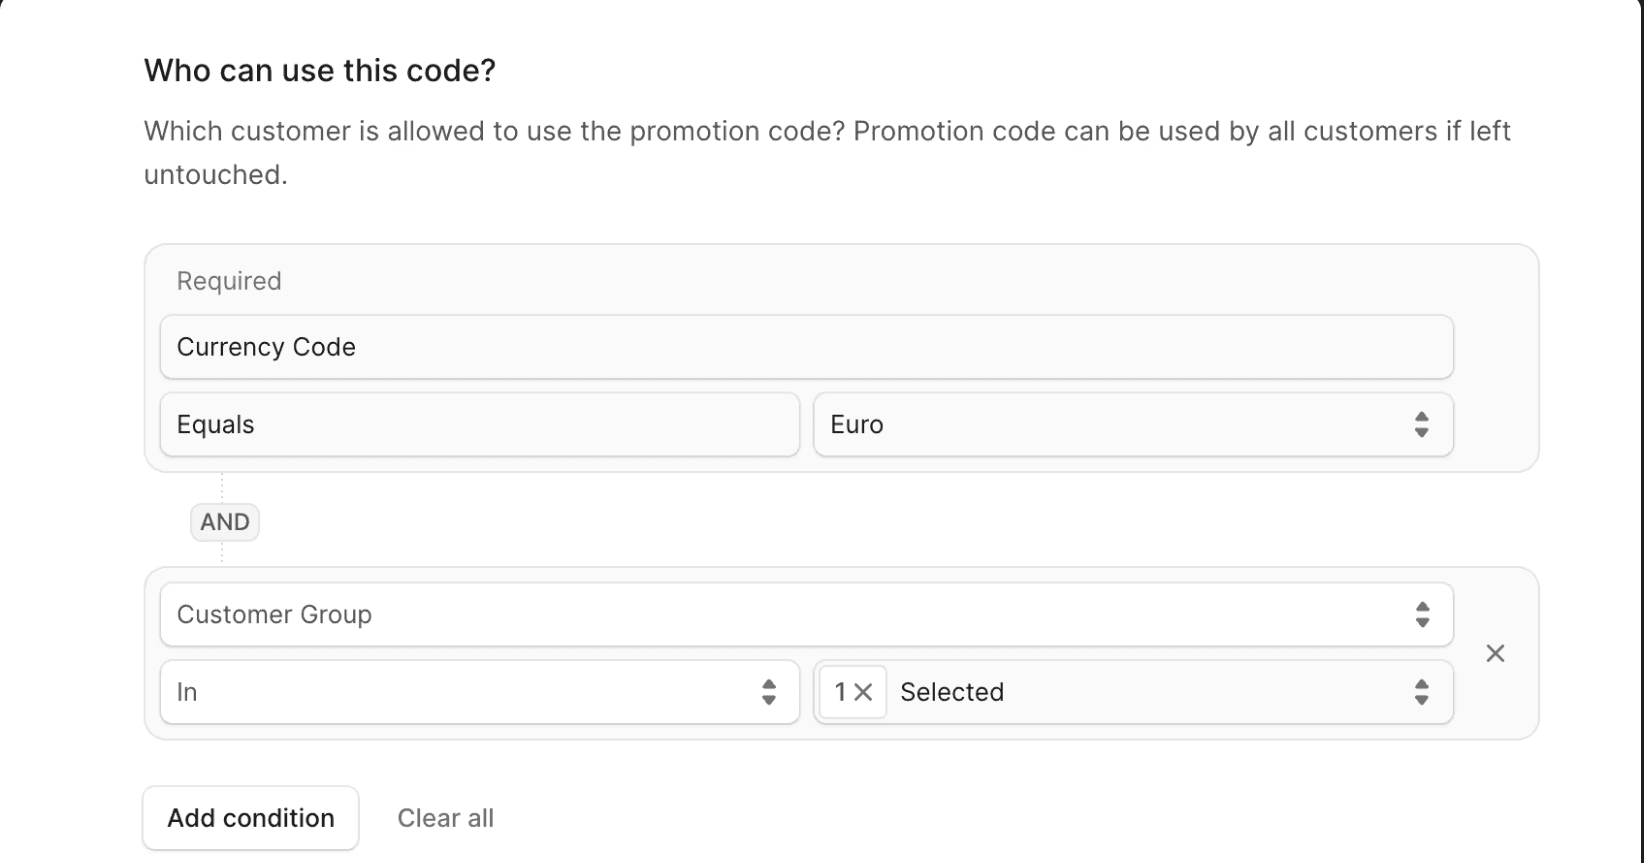1644x863 pixels.
Task: Click the X to remove the Customer Group condition
Action: pos(1495,653)
